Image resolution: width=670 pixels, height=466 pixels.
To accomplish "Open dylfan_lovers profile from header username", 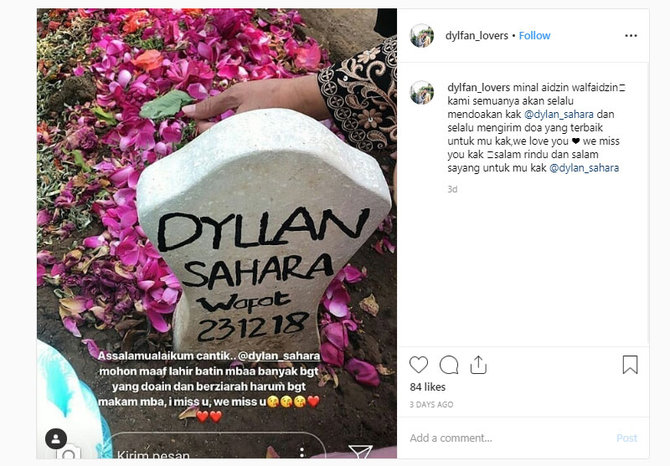I will [476, 36].
